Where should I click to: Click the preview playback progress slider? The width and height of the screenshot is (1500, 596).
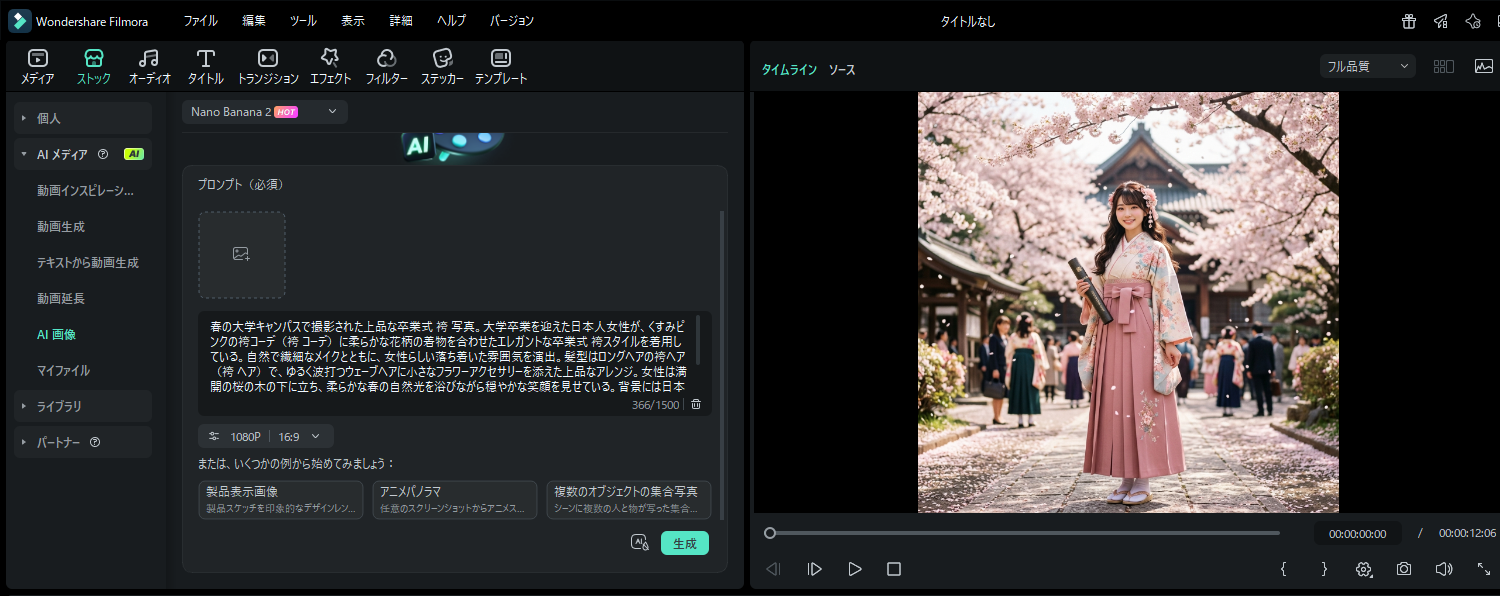click(1024, 533)
